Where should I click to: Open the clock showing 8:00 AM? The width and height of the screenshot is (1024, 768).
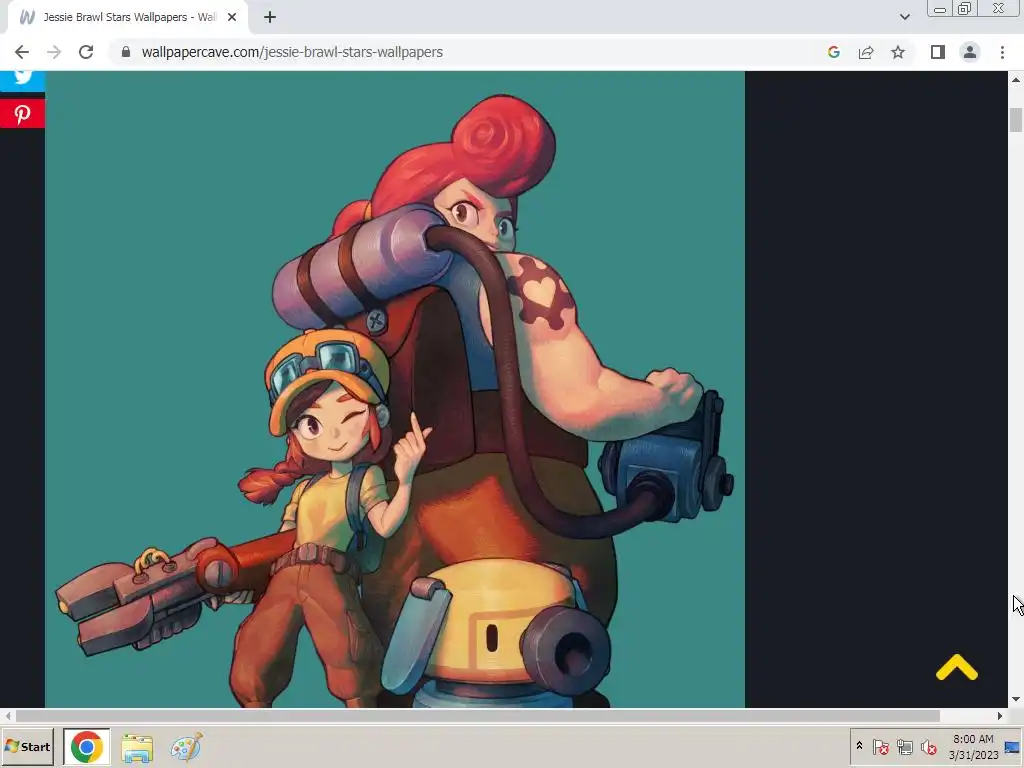[973, 746]
